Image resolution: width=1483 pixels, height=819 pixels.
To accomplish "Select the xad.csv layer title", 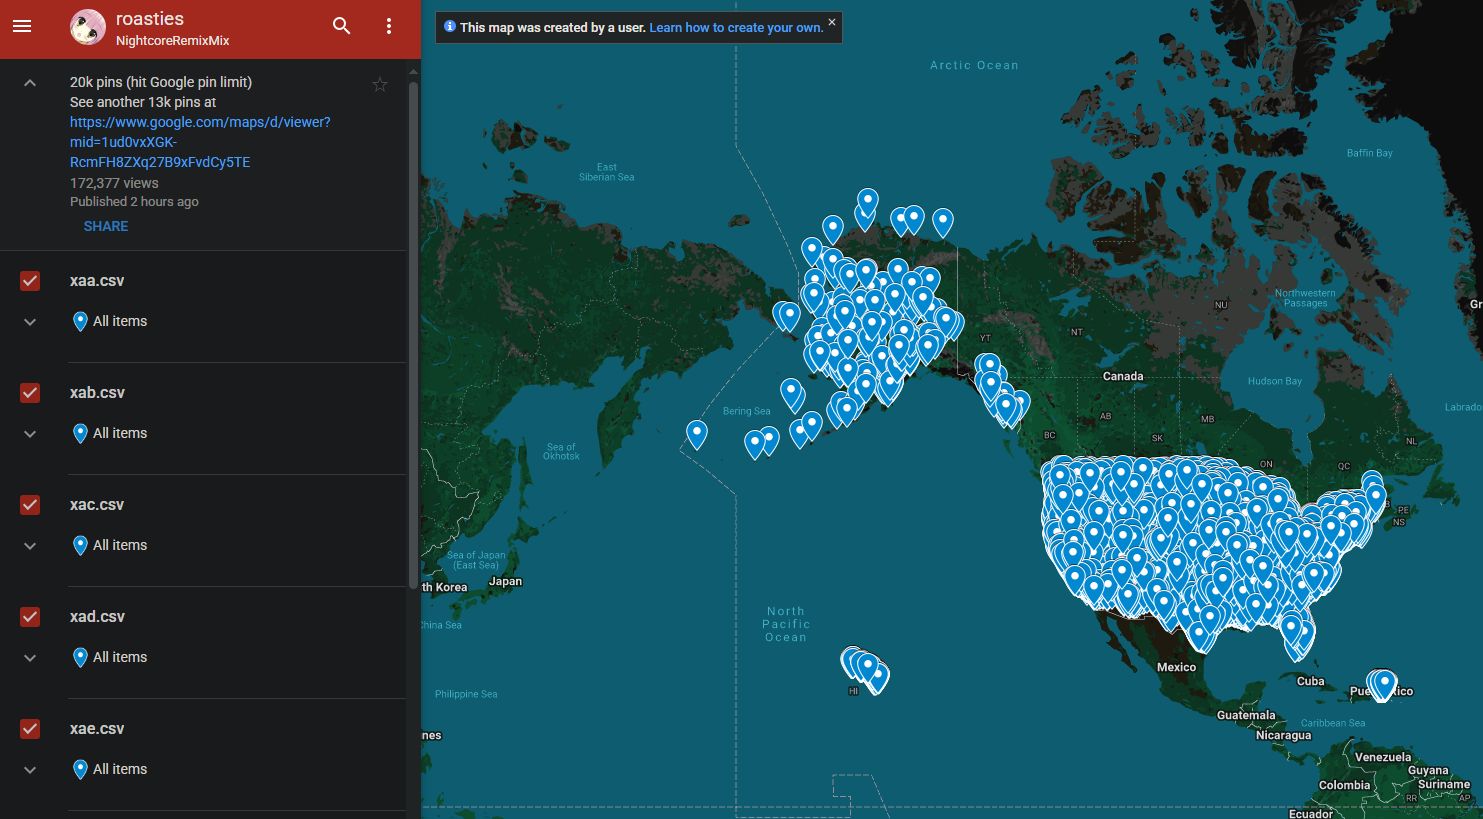I will (97, 617).
